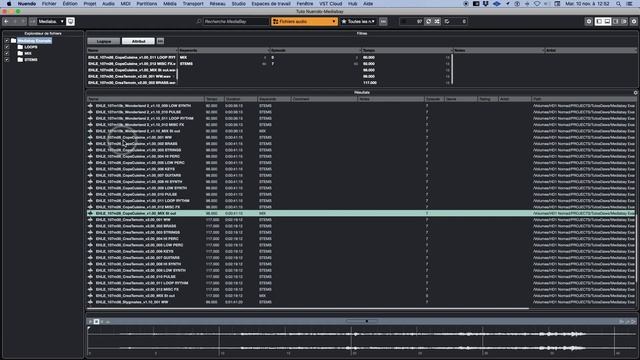
Task: Sort results by the Tempo column header
Action: (214, 99)
